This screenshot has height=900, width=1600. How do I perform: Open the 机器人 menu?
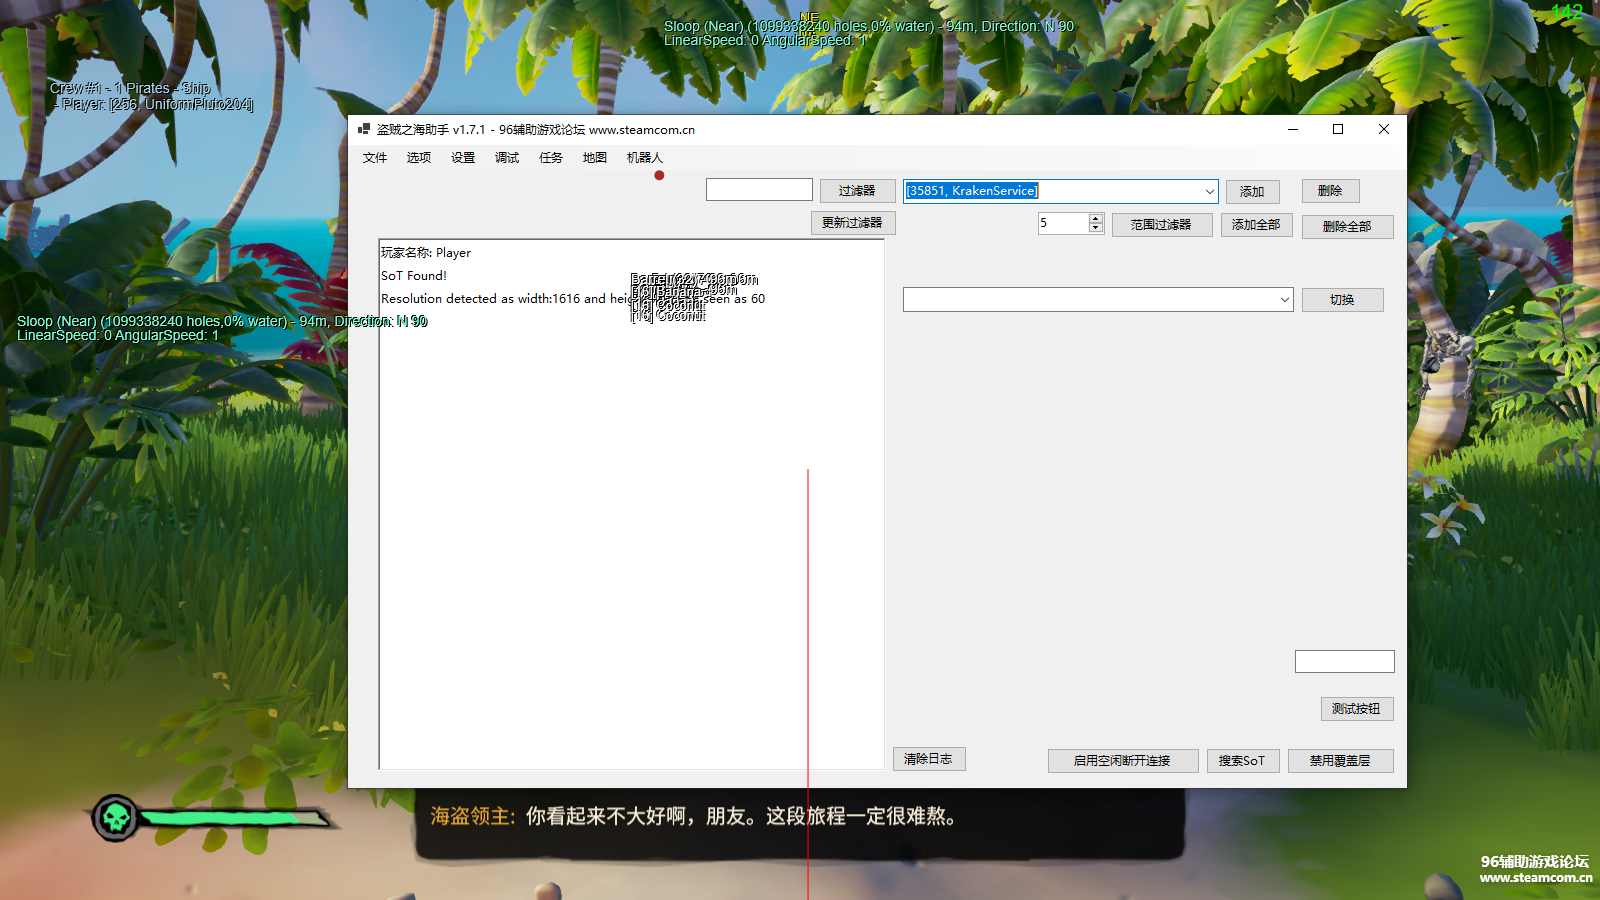coord(645,158)
